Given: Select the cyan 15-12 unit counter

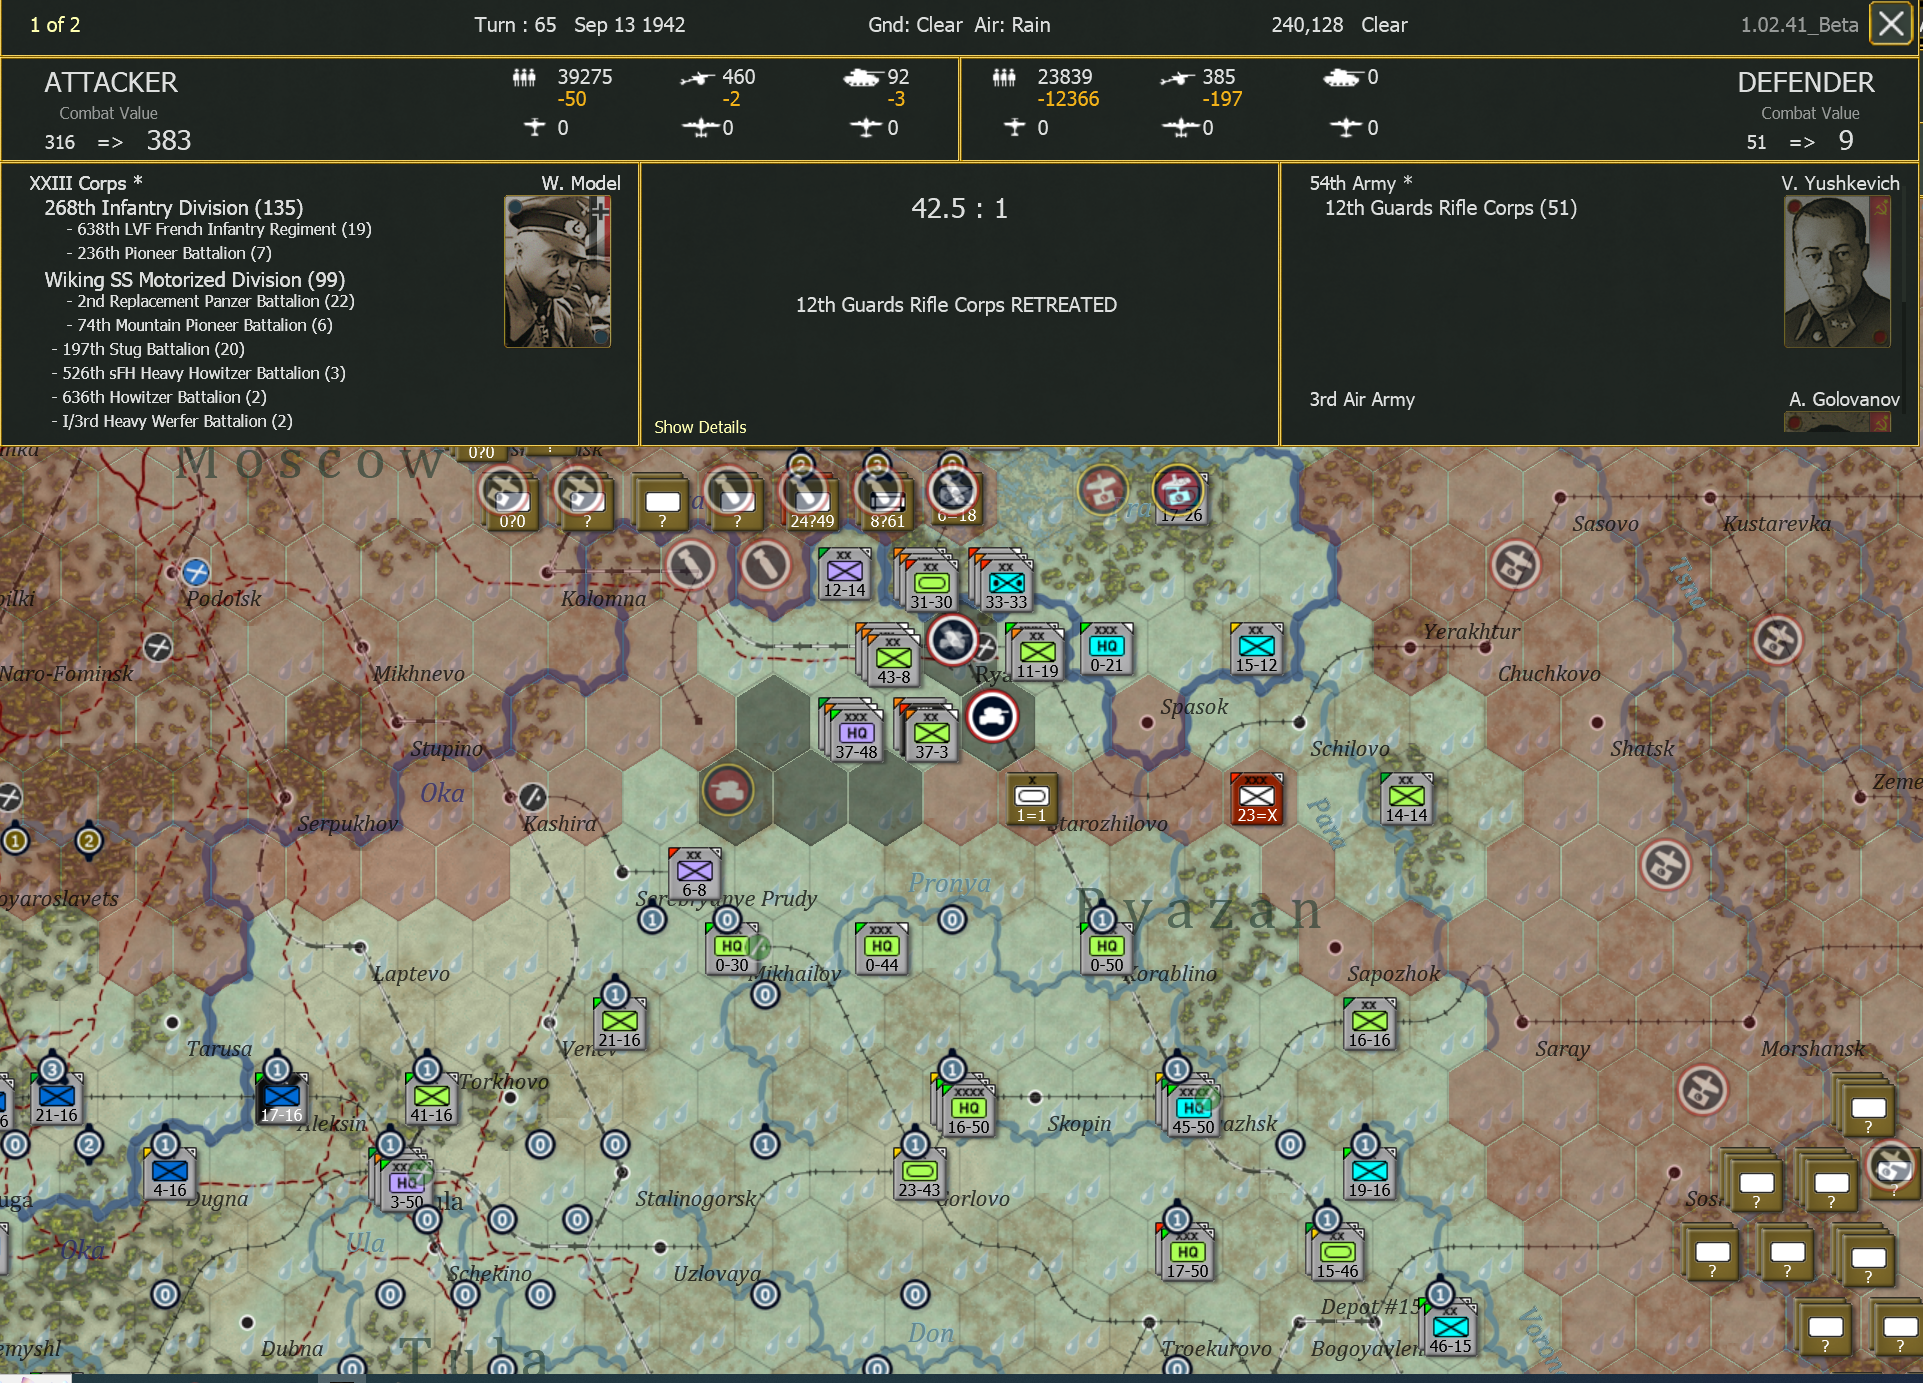Looking at the screenshot, I should coord(1256,650).
